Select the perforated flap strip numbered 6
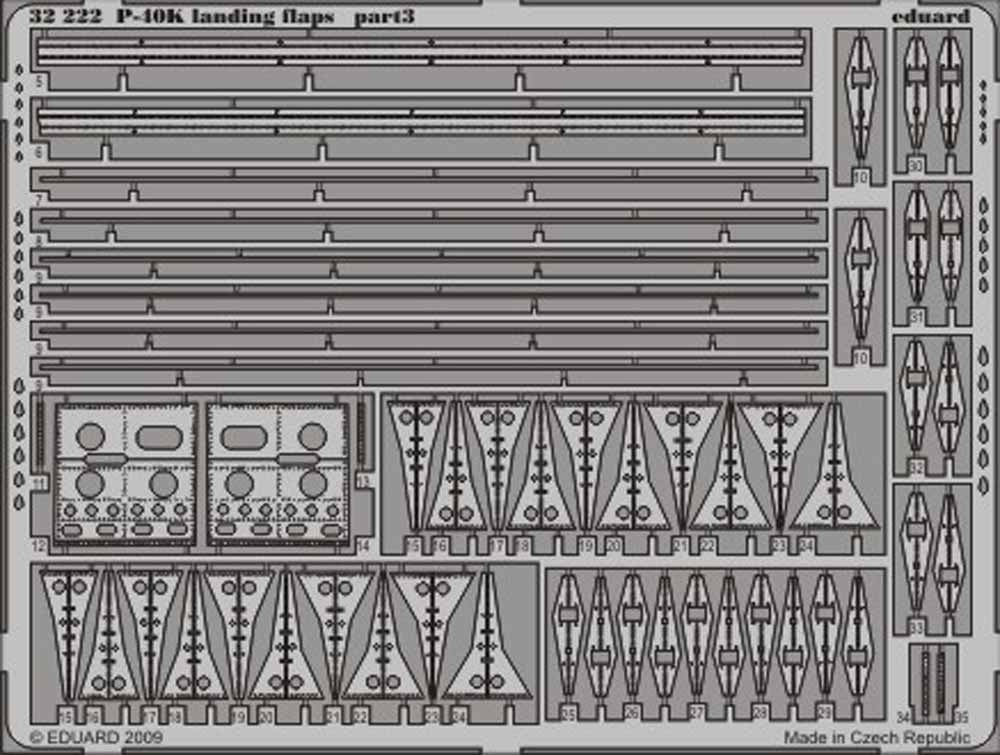The height and width of the screenshot is (755, 1000). tap(420, 121)
